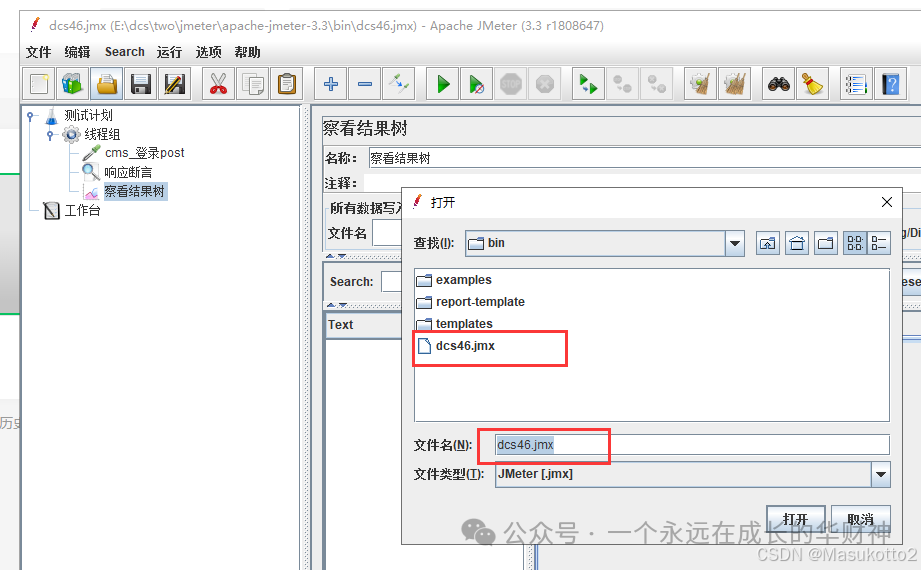Screen dimensions: 921x570
Task: Click the Save As pencil-disk icon
Action: tap(175, 84)
